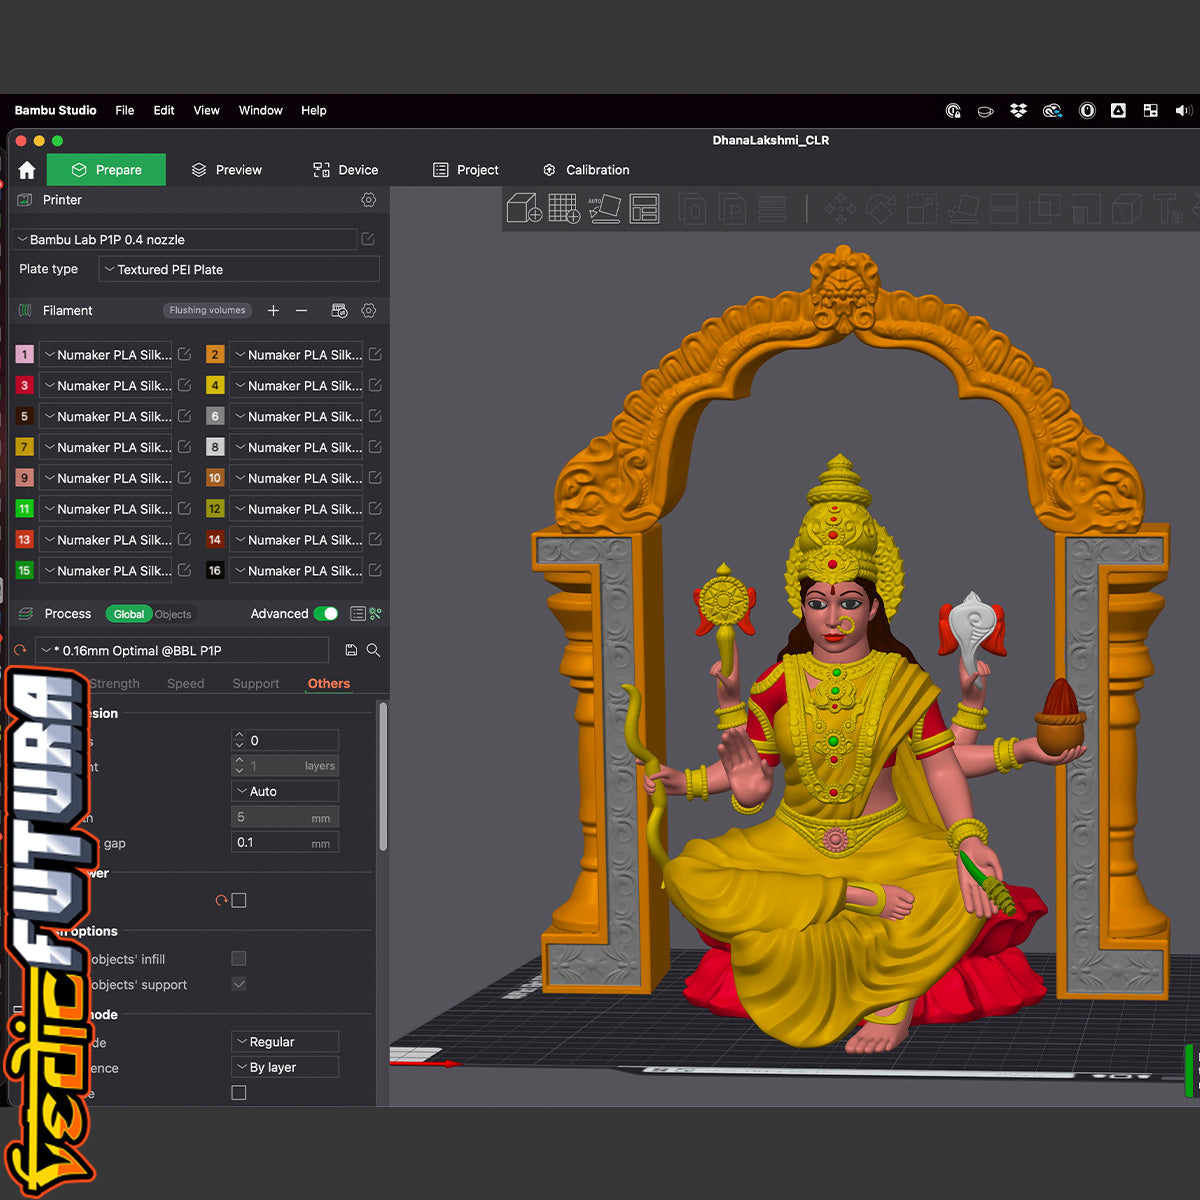Viewport: 1200px width, 1200px height.
Task: Click filament 3 red color swatch
Action: tap(25, 386)
